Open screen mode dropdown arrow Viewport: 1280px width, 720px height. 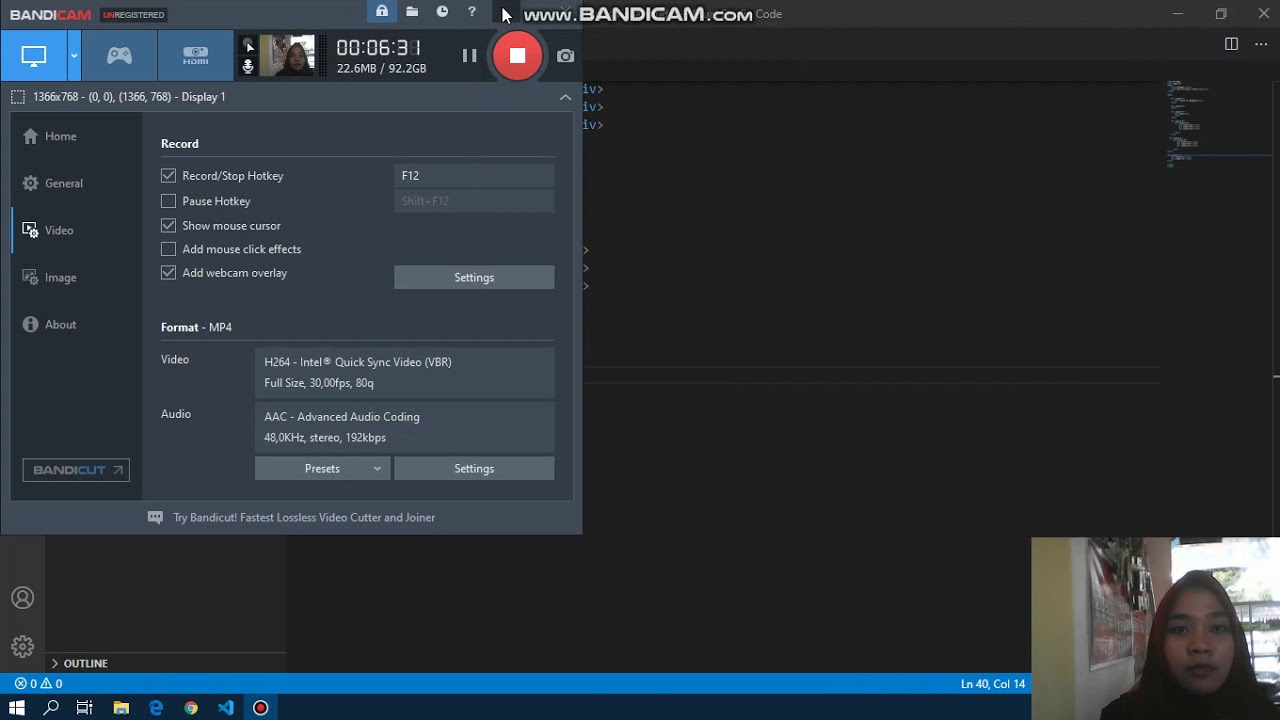click(73, 56)
